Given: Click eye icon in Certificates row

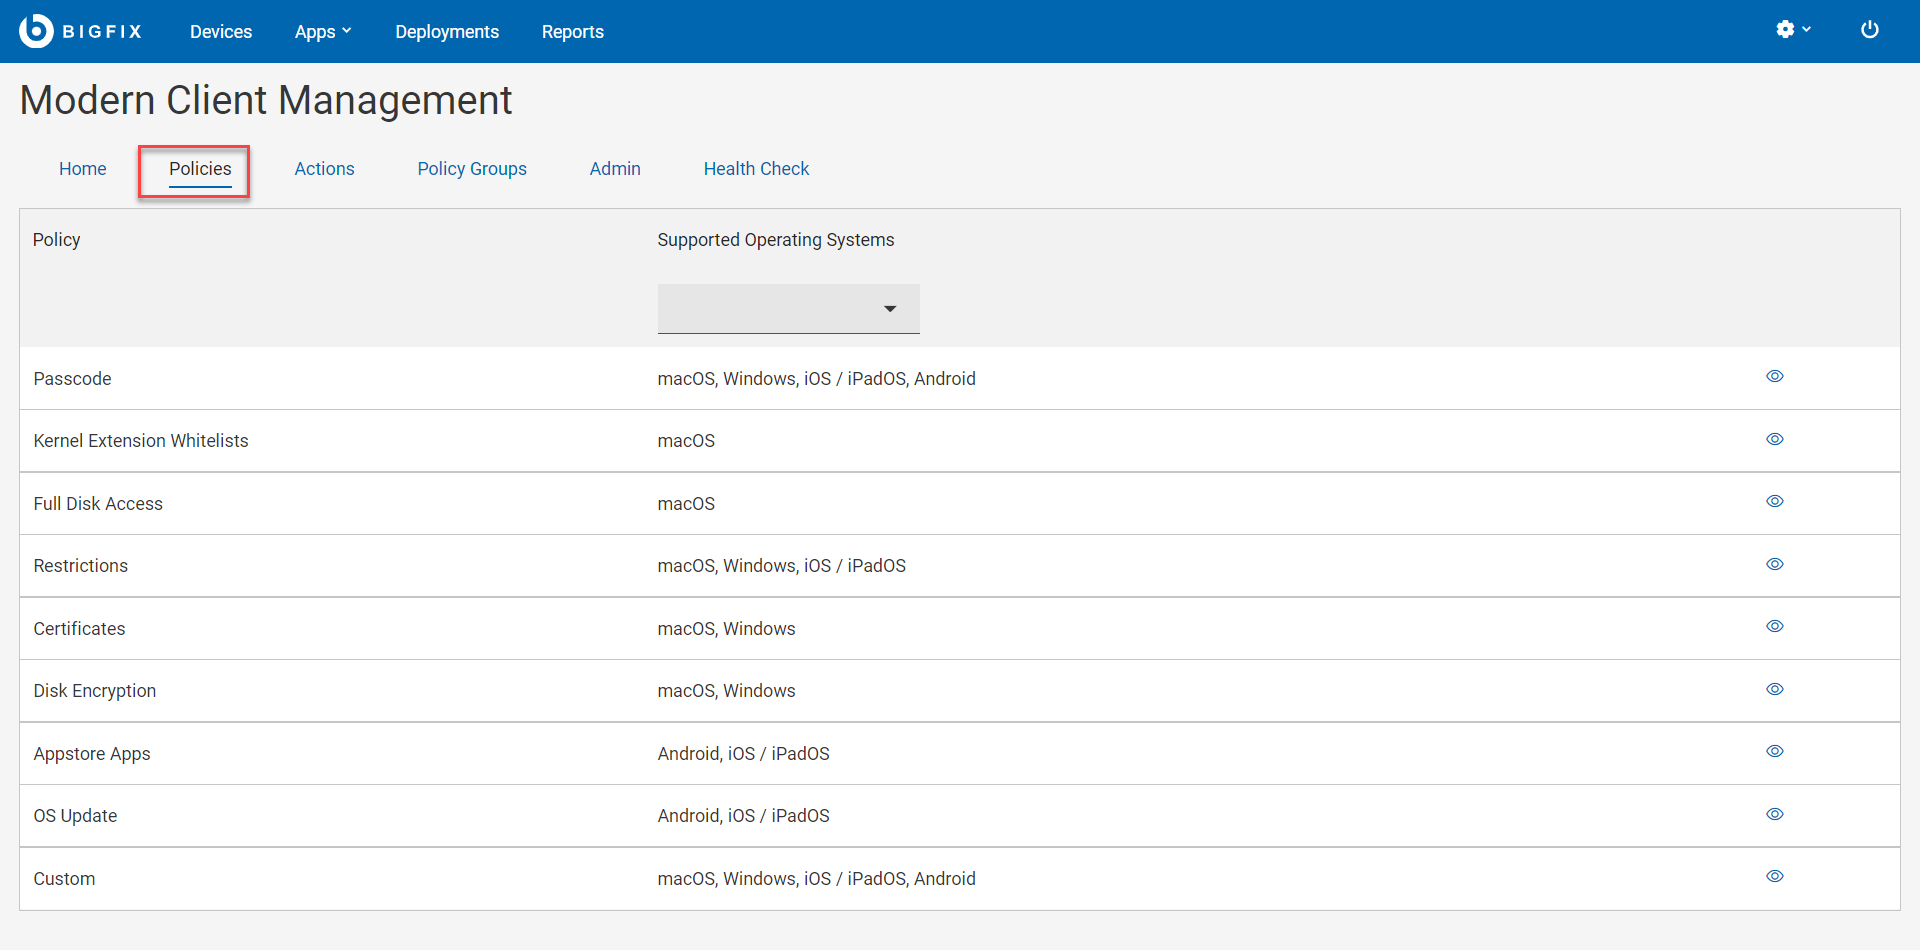Looking at the screenshot, I should click(x=1774, y=627).
